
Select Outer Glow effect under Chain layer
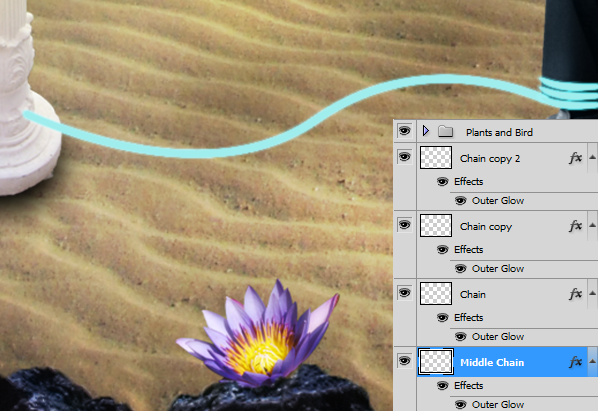tap(498, 337)
